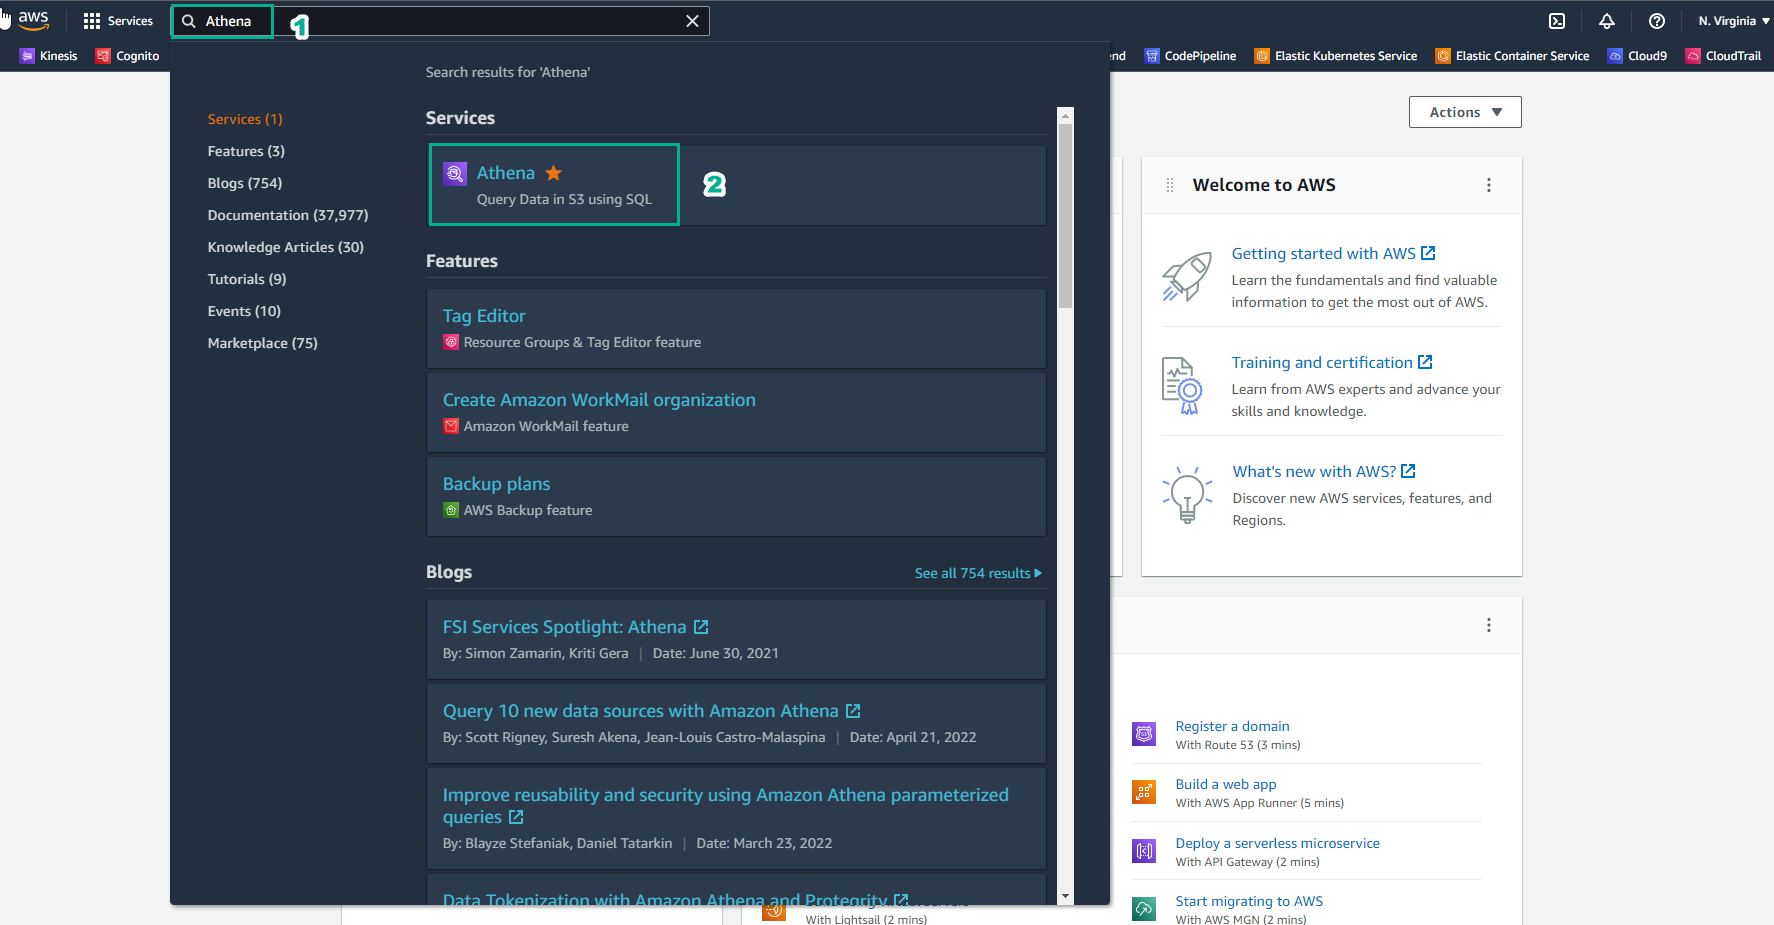The width and height of the screenshot is (1774, 925).
Task: Toggle the Athena favorite star
Action: pos(553,173)
